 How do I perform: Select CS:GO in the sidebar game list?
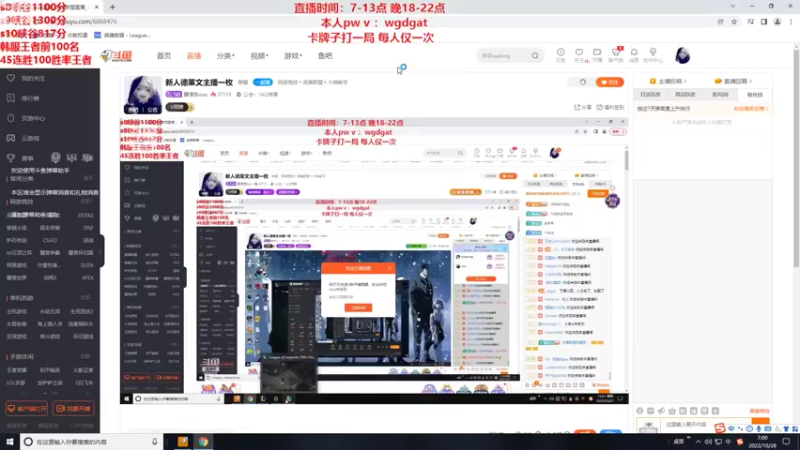pos(50,240)
